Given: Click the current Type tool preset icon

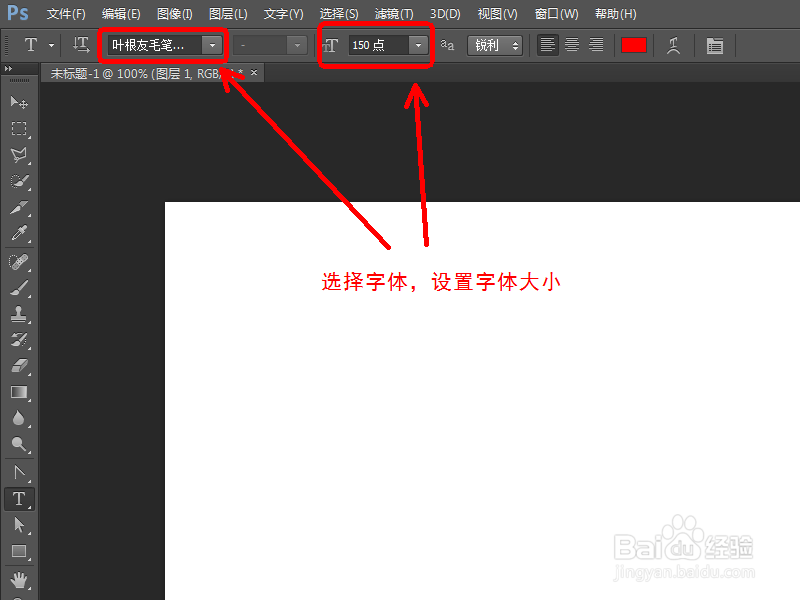Looking at the screenshot, I should coord(31,45).
